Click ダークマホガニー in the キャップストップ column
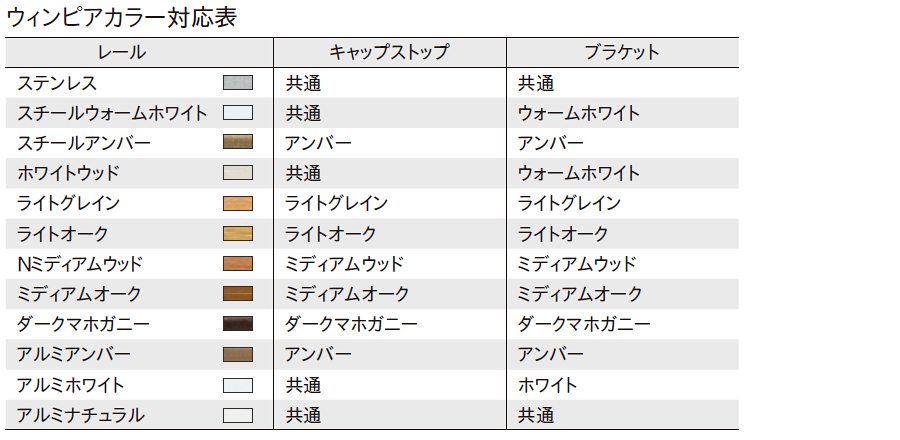Screen dimensions: 900x440 pyautogui.click(x=351, y=324)
